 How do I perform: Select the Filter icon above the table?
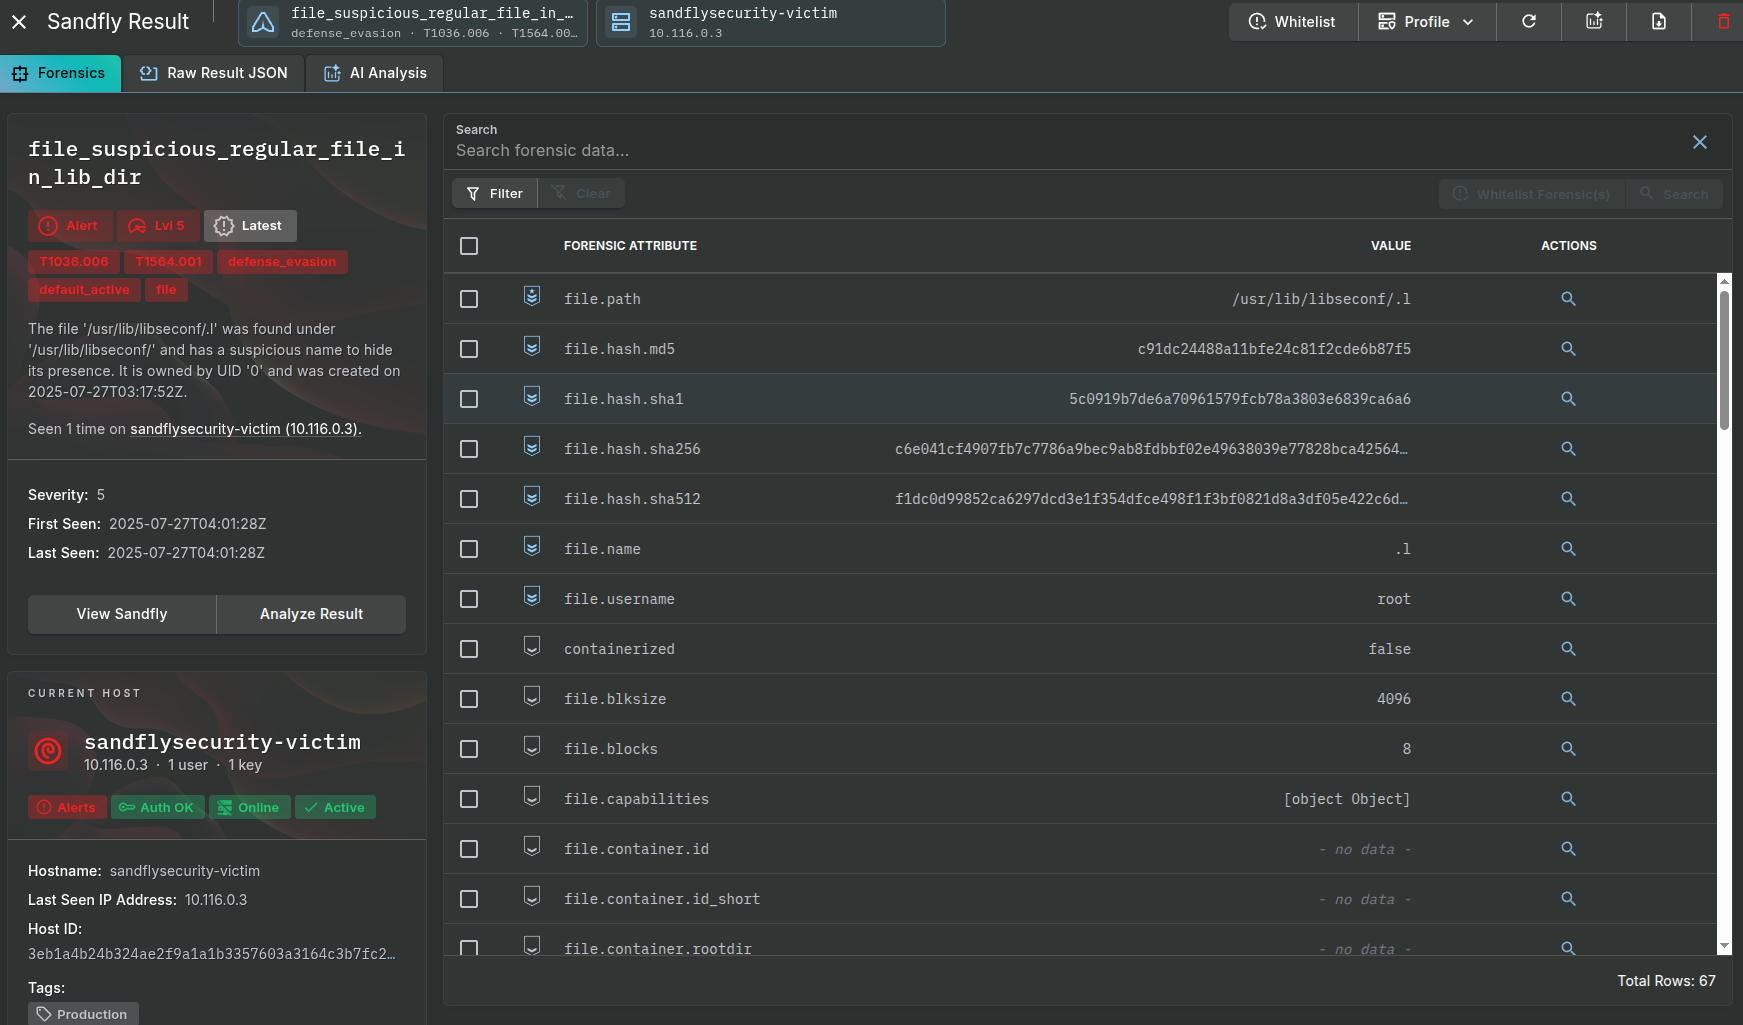pos(494,193)
